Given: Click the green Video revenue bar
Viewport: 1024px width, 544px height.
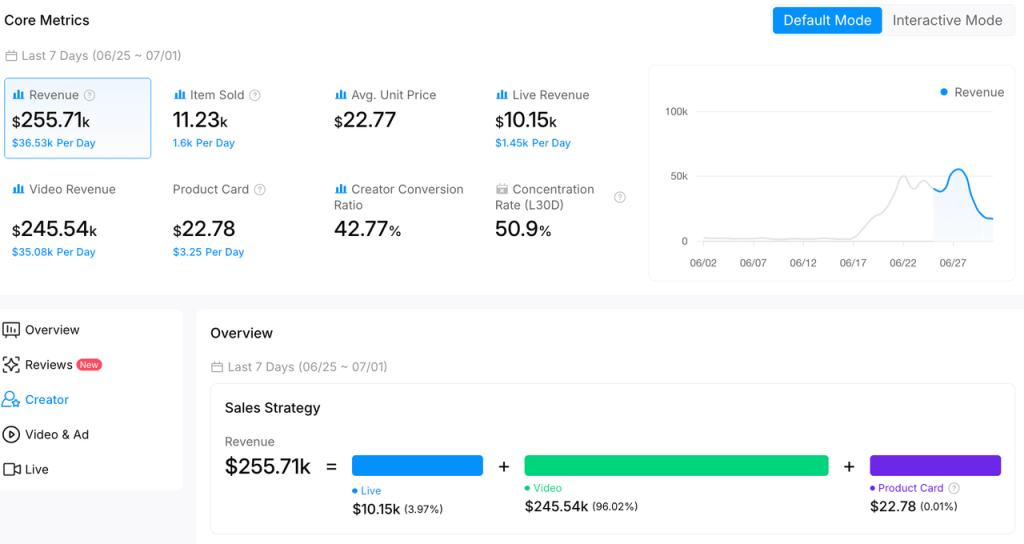Looking at the screenshot, I should [676, 466].
